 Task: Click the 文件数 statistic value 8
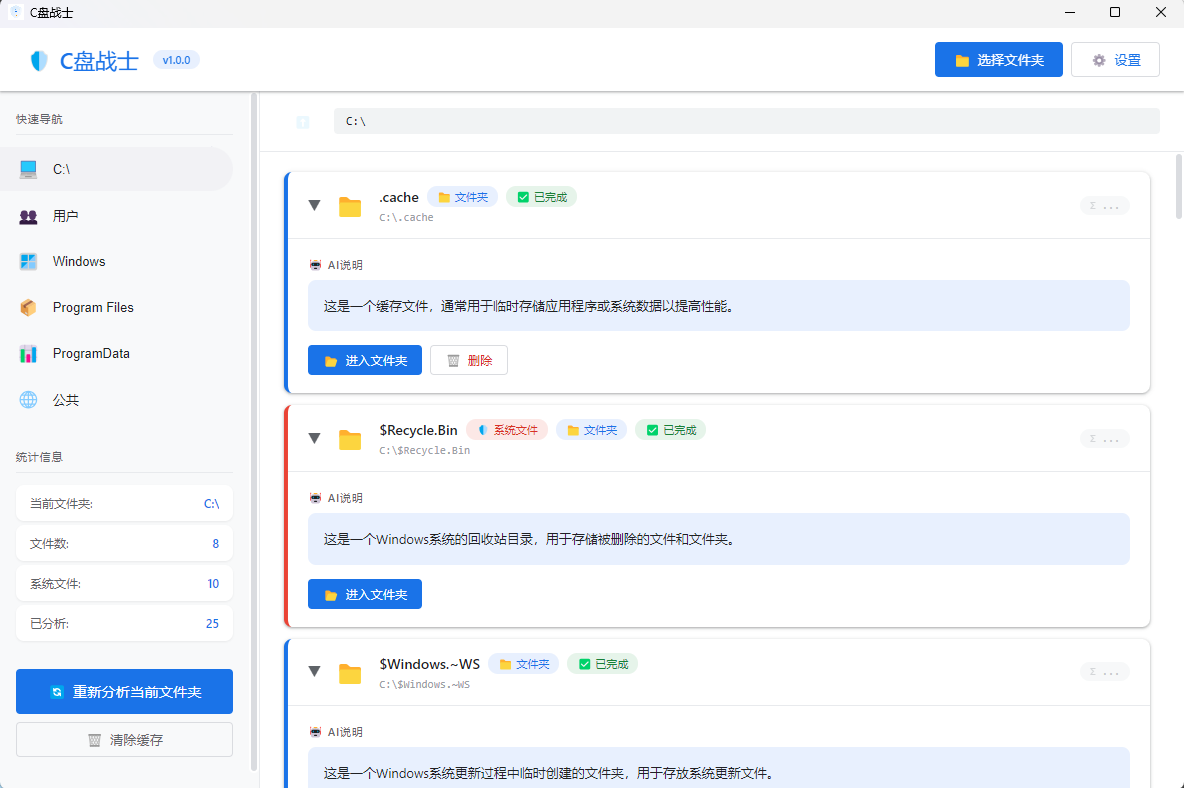[x=215, y=544]
